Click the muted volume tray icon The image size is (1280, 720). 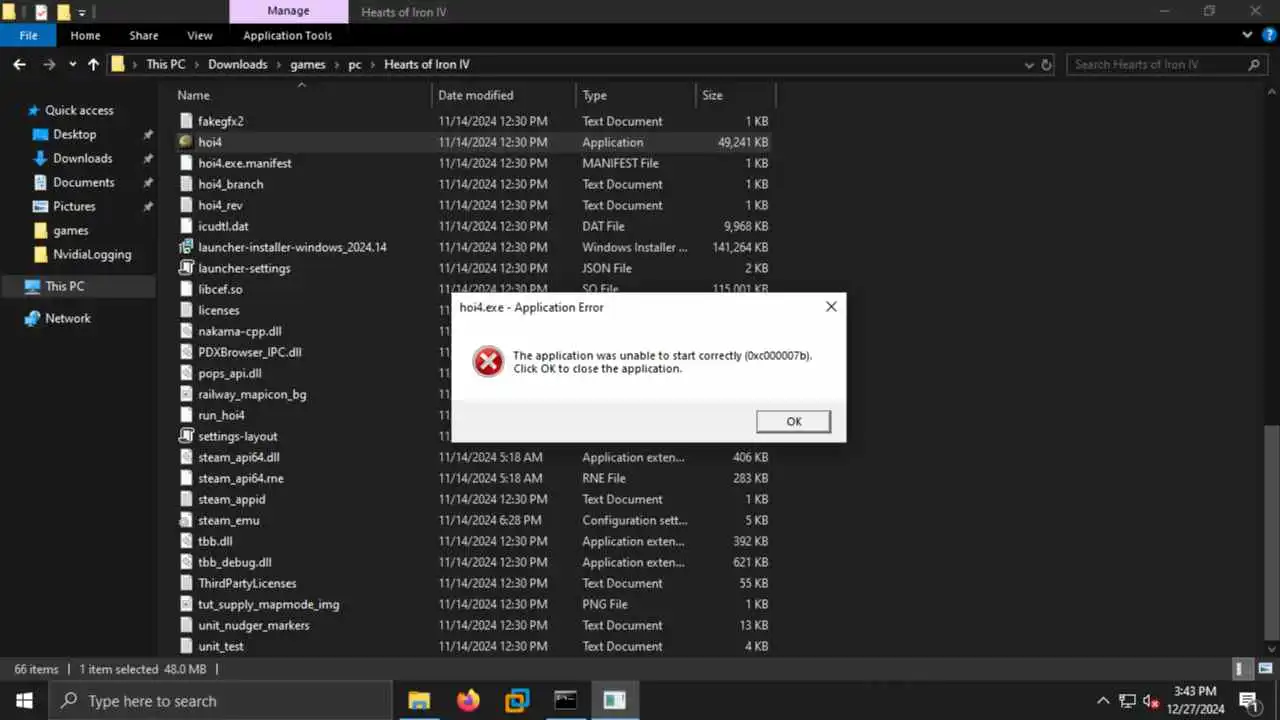[x=1151, y=700]
